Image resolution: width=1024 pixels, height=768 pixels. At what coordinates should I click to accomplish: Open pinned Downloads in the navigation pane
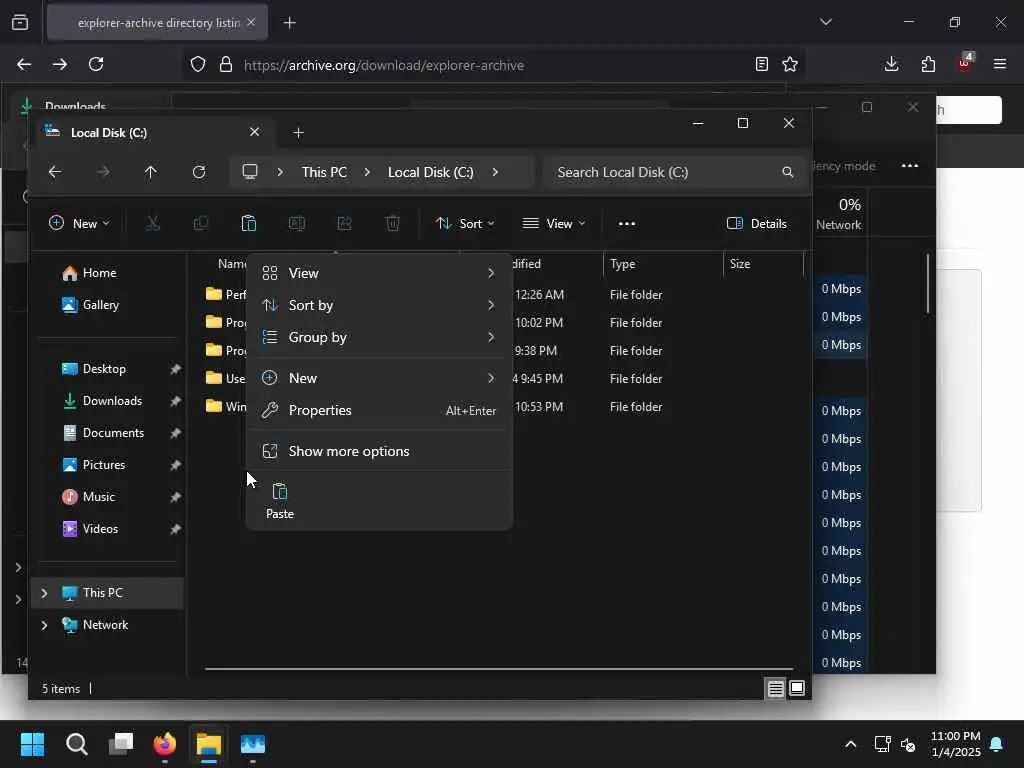point(108,401)
